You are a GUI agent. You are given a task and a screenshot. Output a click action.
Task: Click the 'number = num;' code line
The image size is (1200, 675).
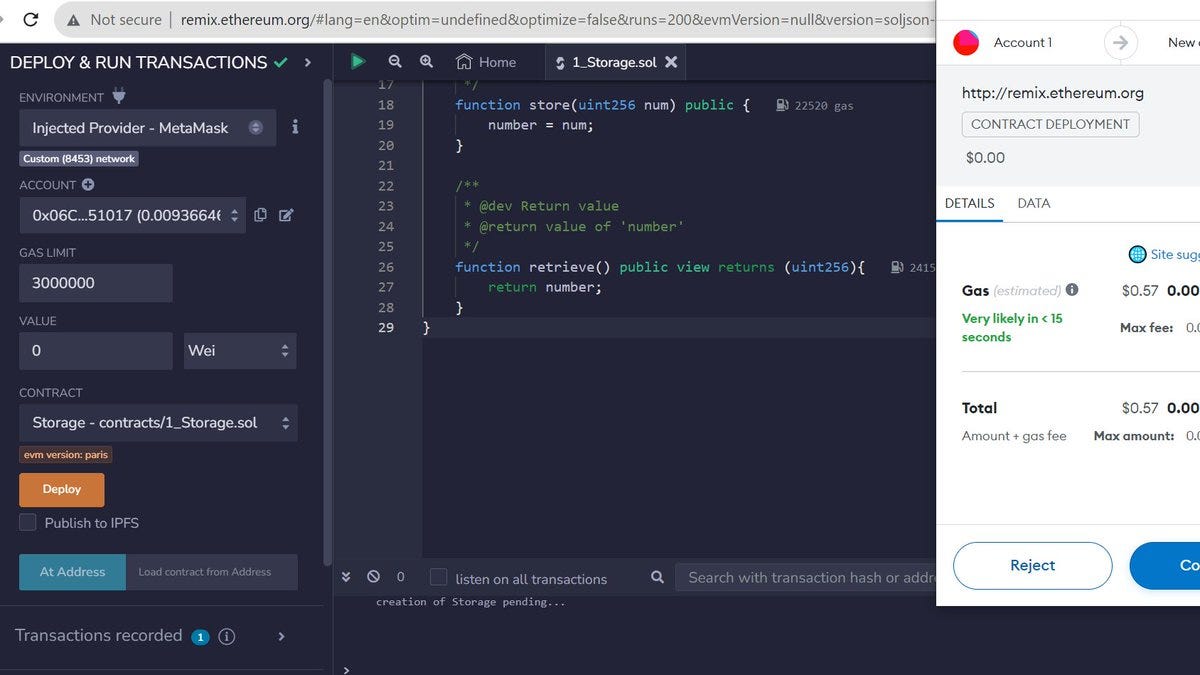point(541,125)
